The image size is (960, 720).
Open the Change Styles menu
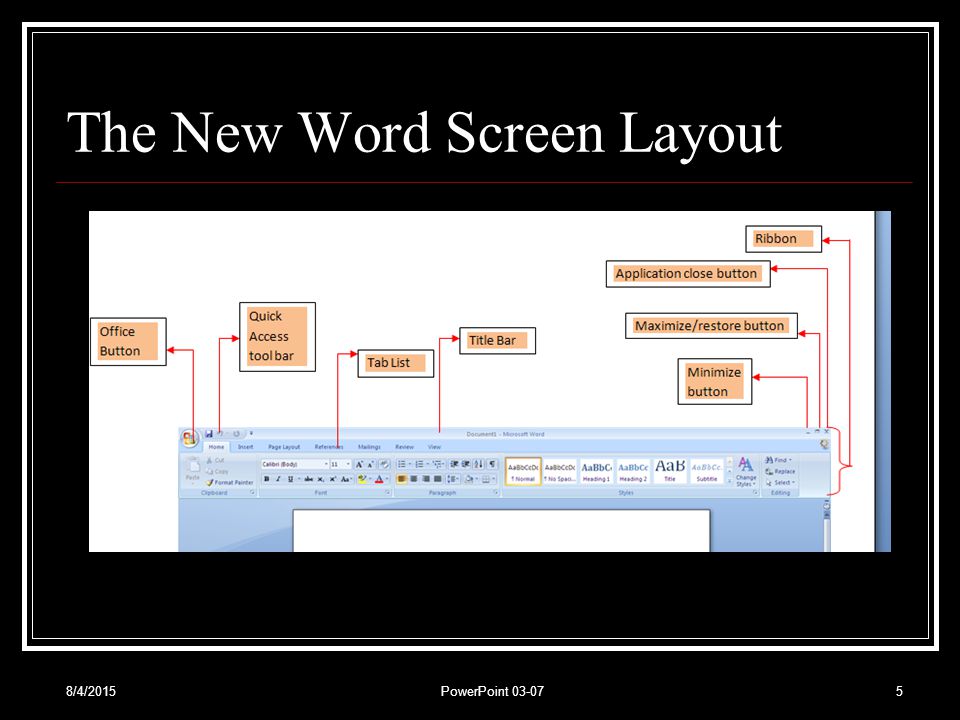coord(746,471)
